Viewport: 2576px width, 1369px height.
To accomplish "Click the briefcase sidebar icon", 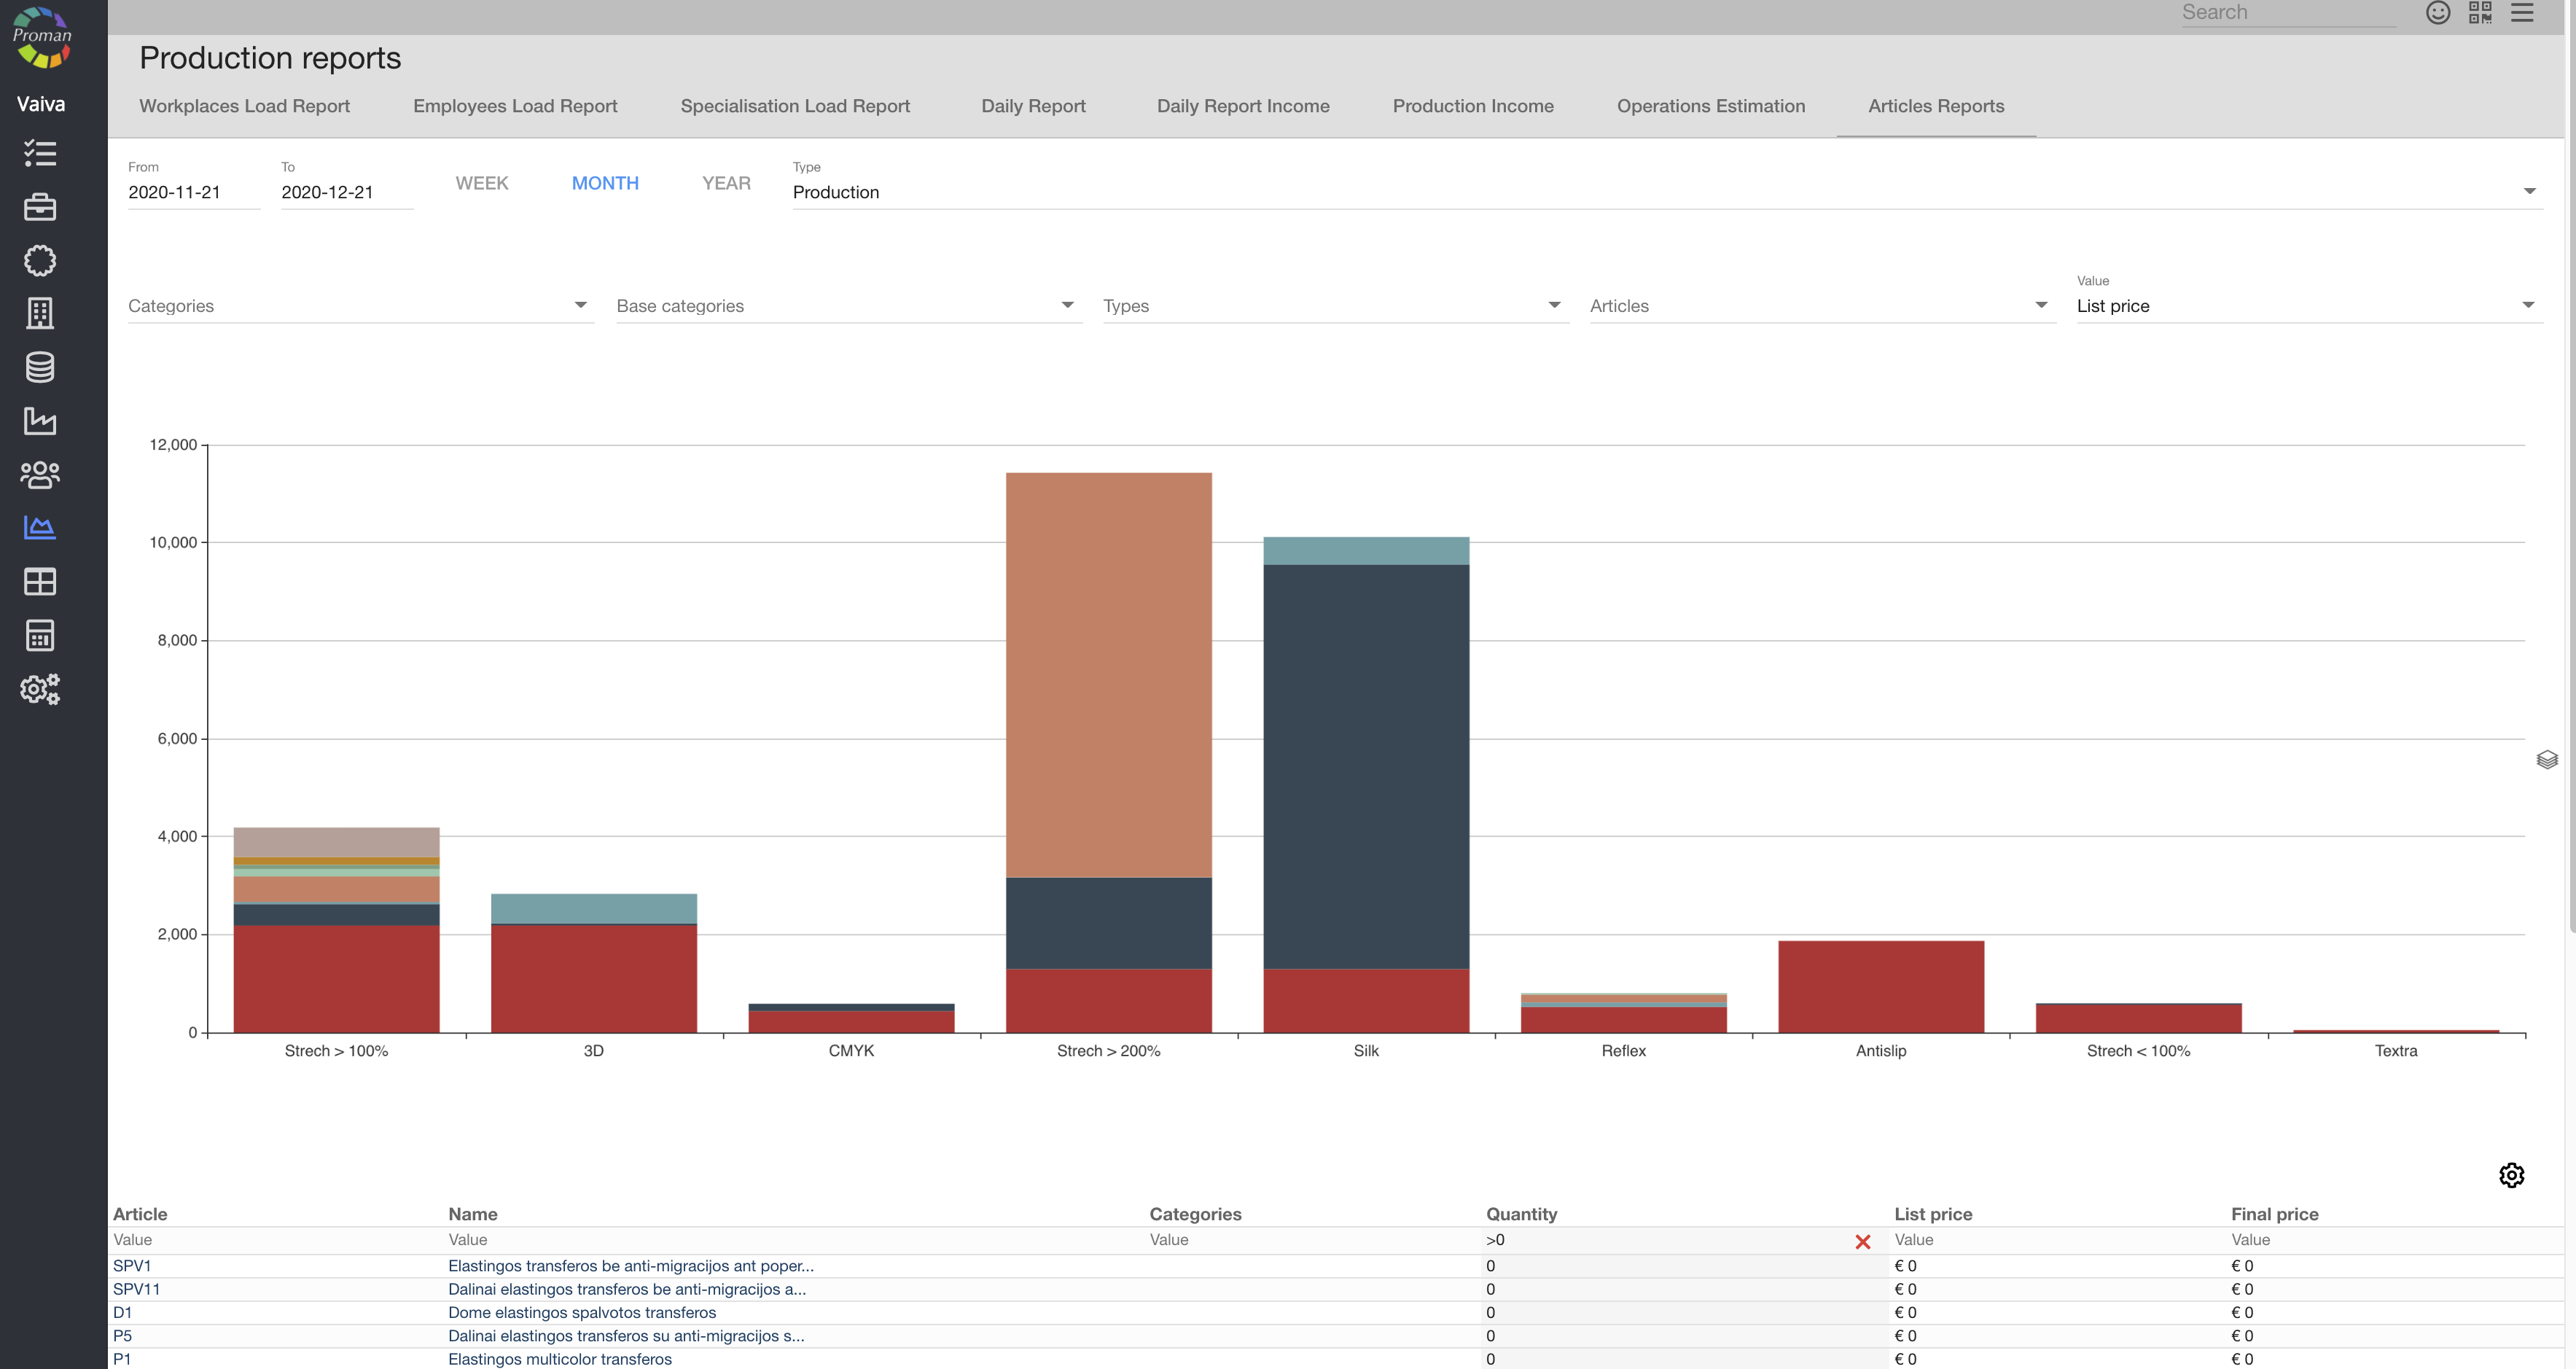I will click(40, 207).
